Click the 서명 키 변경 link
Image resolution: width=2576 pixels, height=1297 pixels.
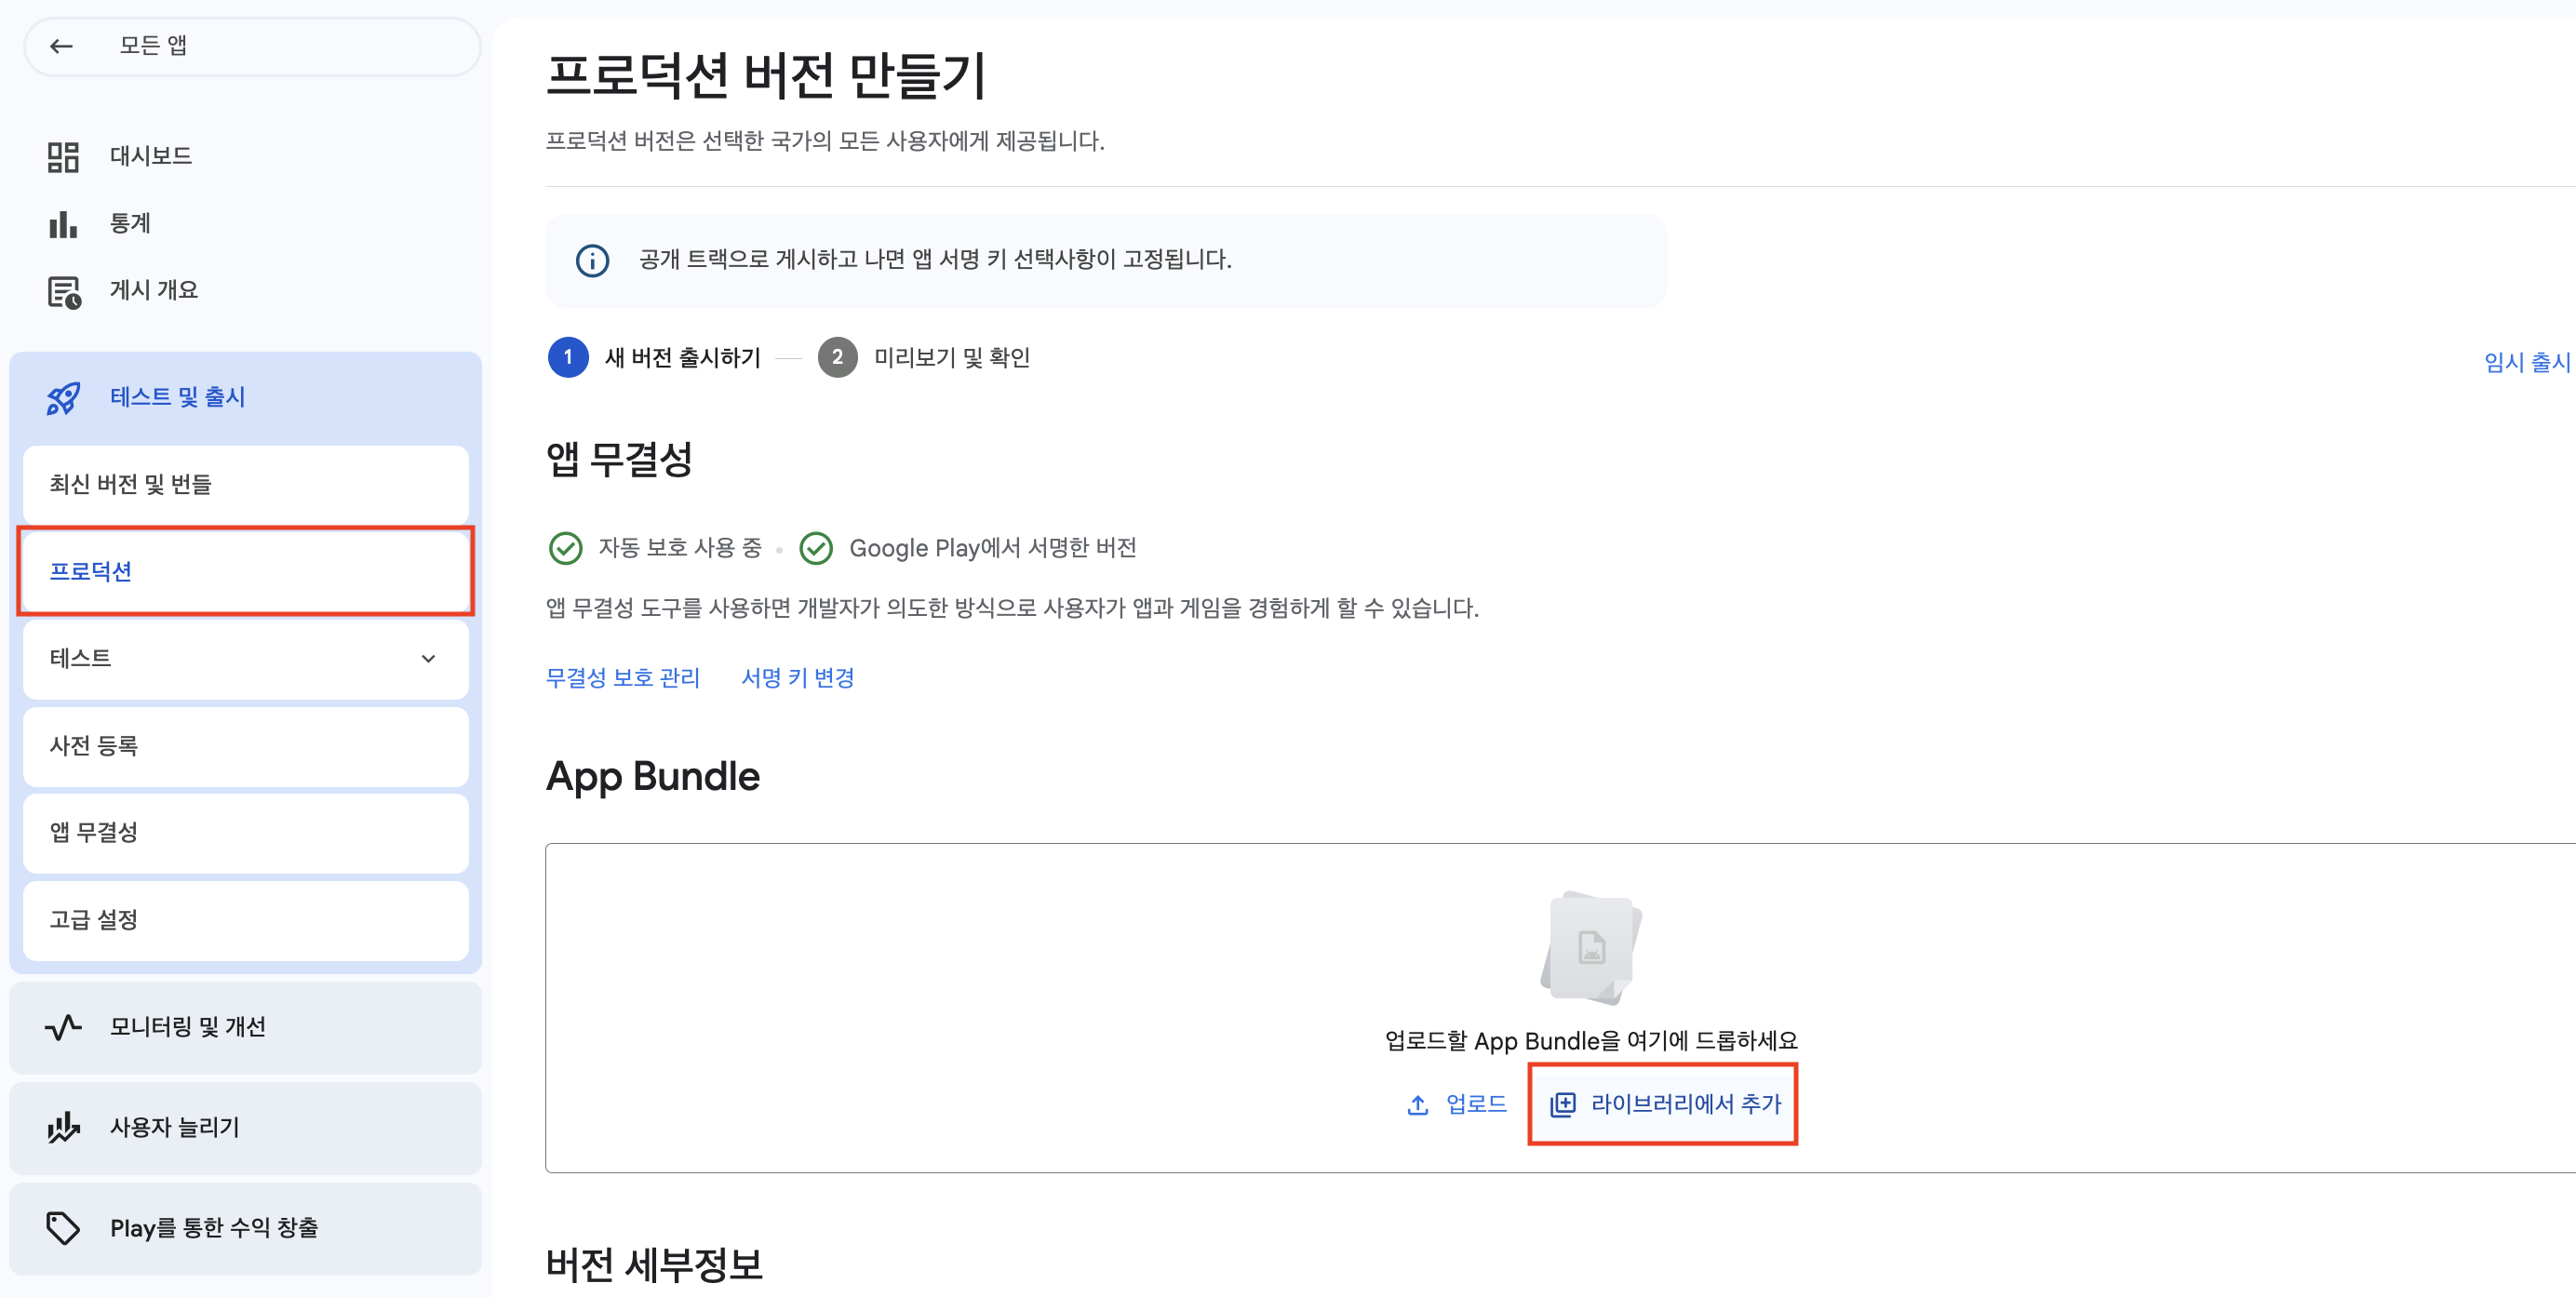point(797,677)
